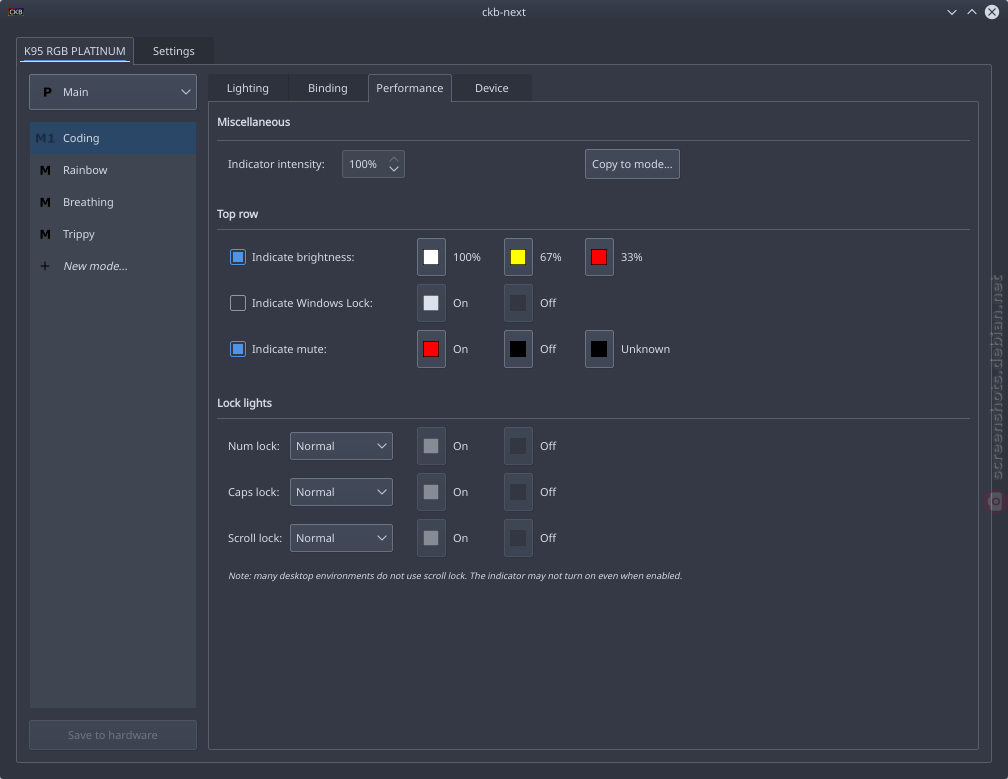Select the Performance tab
This screenshot has height=779, width=1008.
click(x=410, y=88)
